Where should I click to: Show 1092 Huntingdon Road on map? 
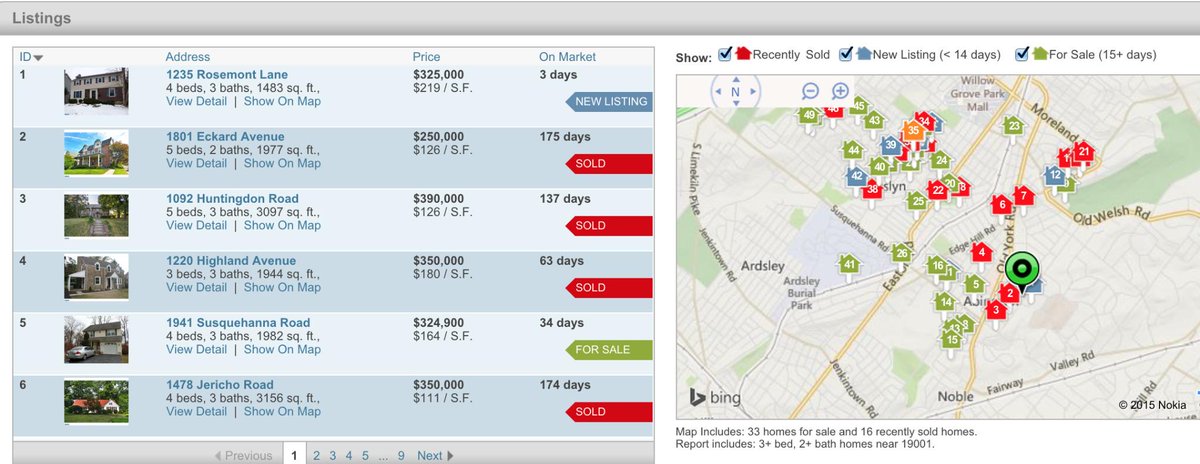282,225
